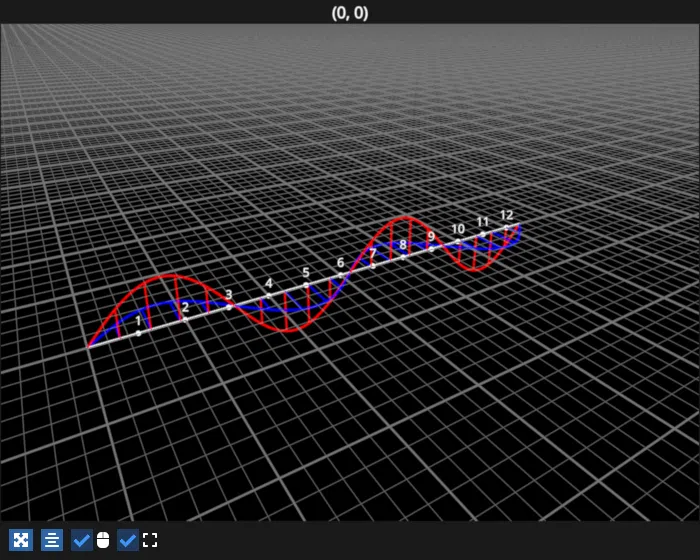This screenshot has width=700, height=560.
Task: Select the axis label 10
Action: pos(458,229)
